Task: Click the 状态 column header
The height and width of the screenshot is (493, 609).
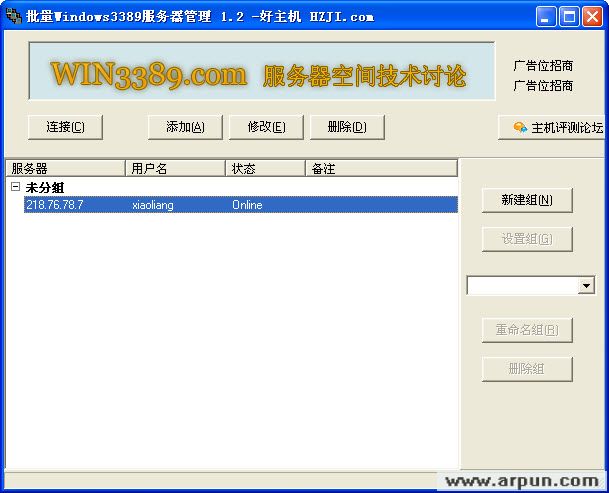Action: (x=265, y=169)
